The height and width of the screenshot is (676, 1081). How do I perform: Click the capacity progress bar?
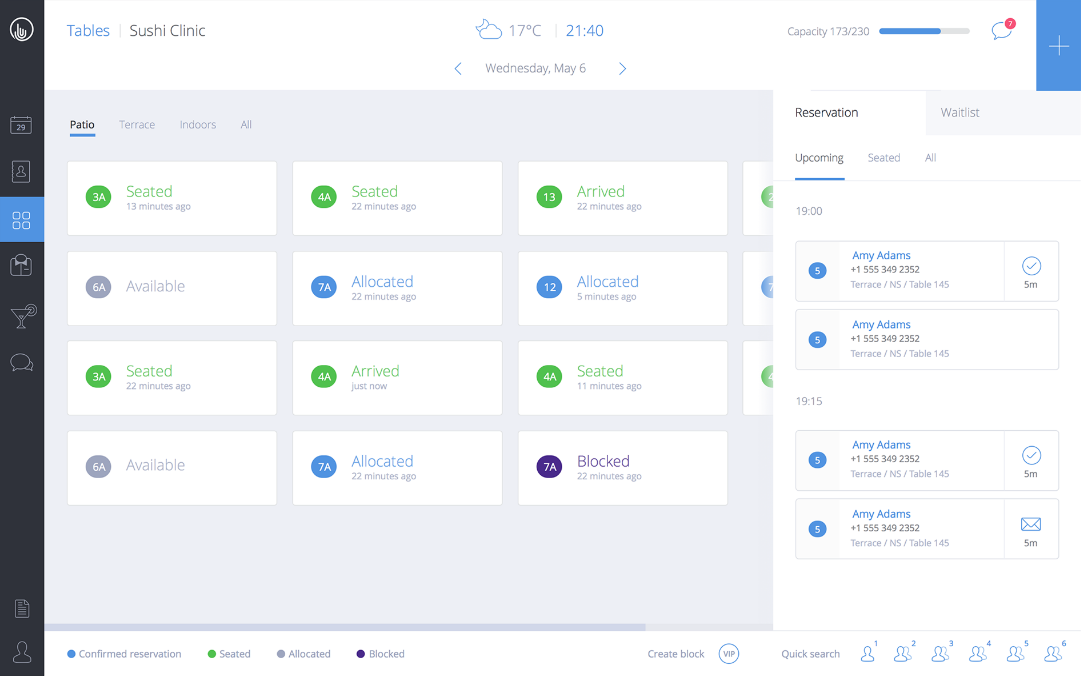923,32
